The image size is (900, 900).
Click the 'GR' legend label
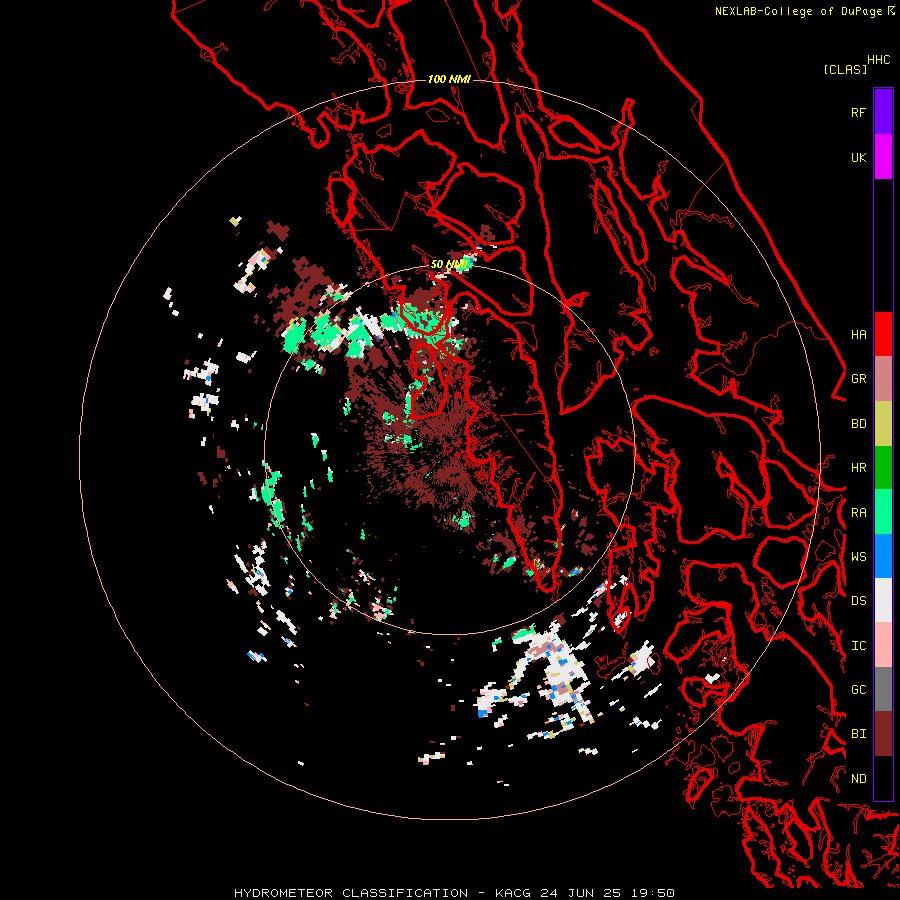pos(858,379)
